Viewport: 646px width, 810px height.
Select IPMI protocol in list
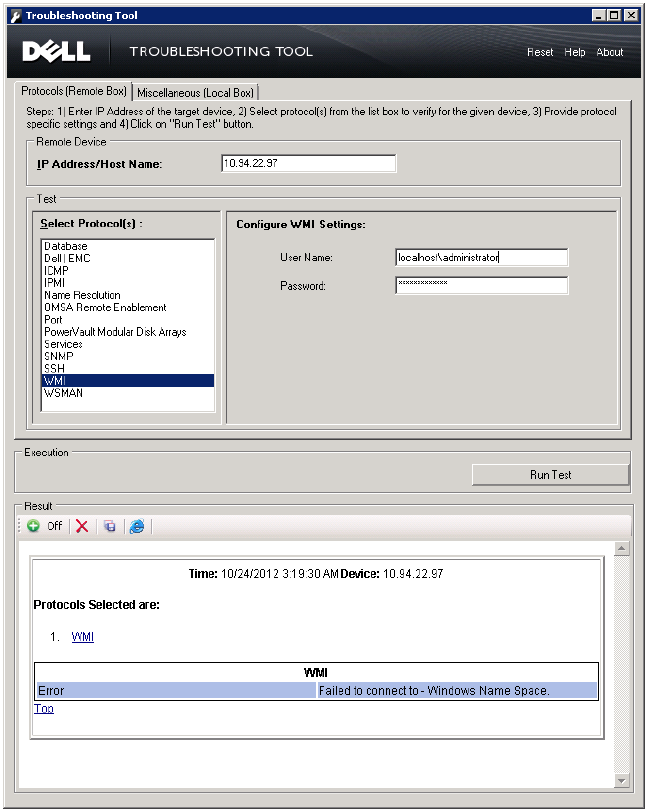click(x=128, y=283)
